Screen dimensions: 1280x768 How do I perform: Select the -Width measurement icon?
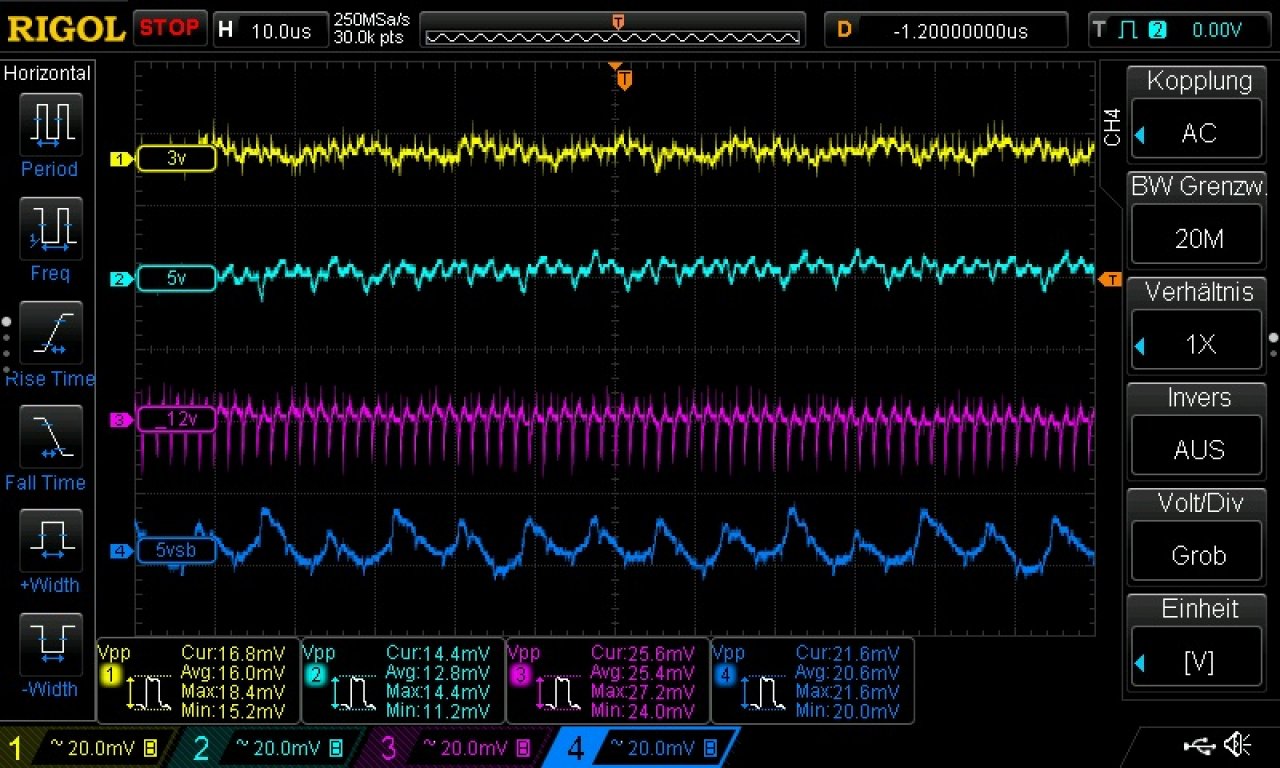pyautogui.click(x=50, y=643)
